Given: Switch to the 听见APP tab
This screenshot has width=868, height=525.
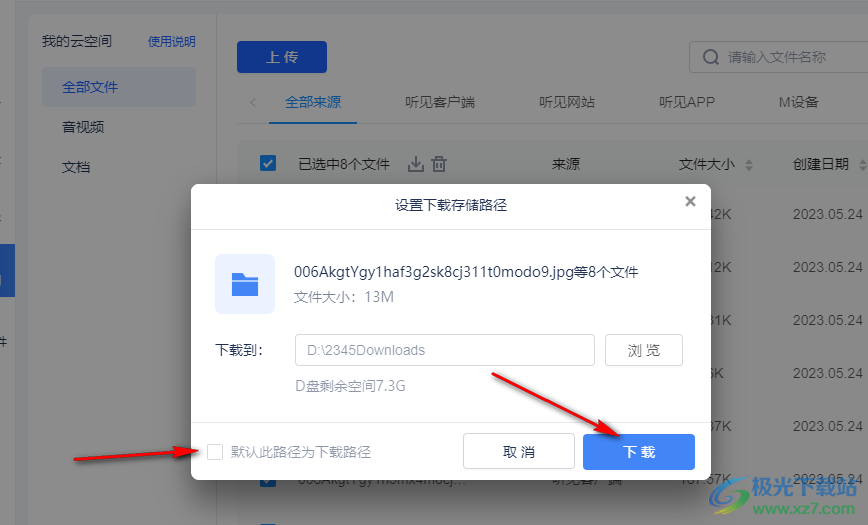Looking at the screenshot, I should point(686,102).
